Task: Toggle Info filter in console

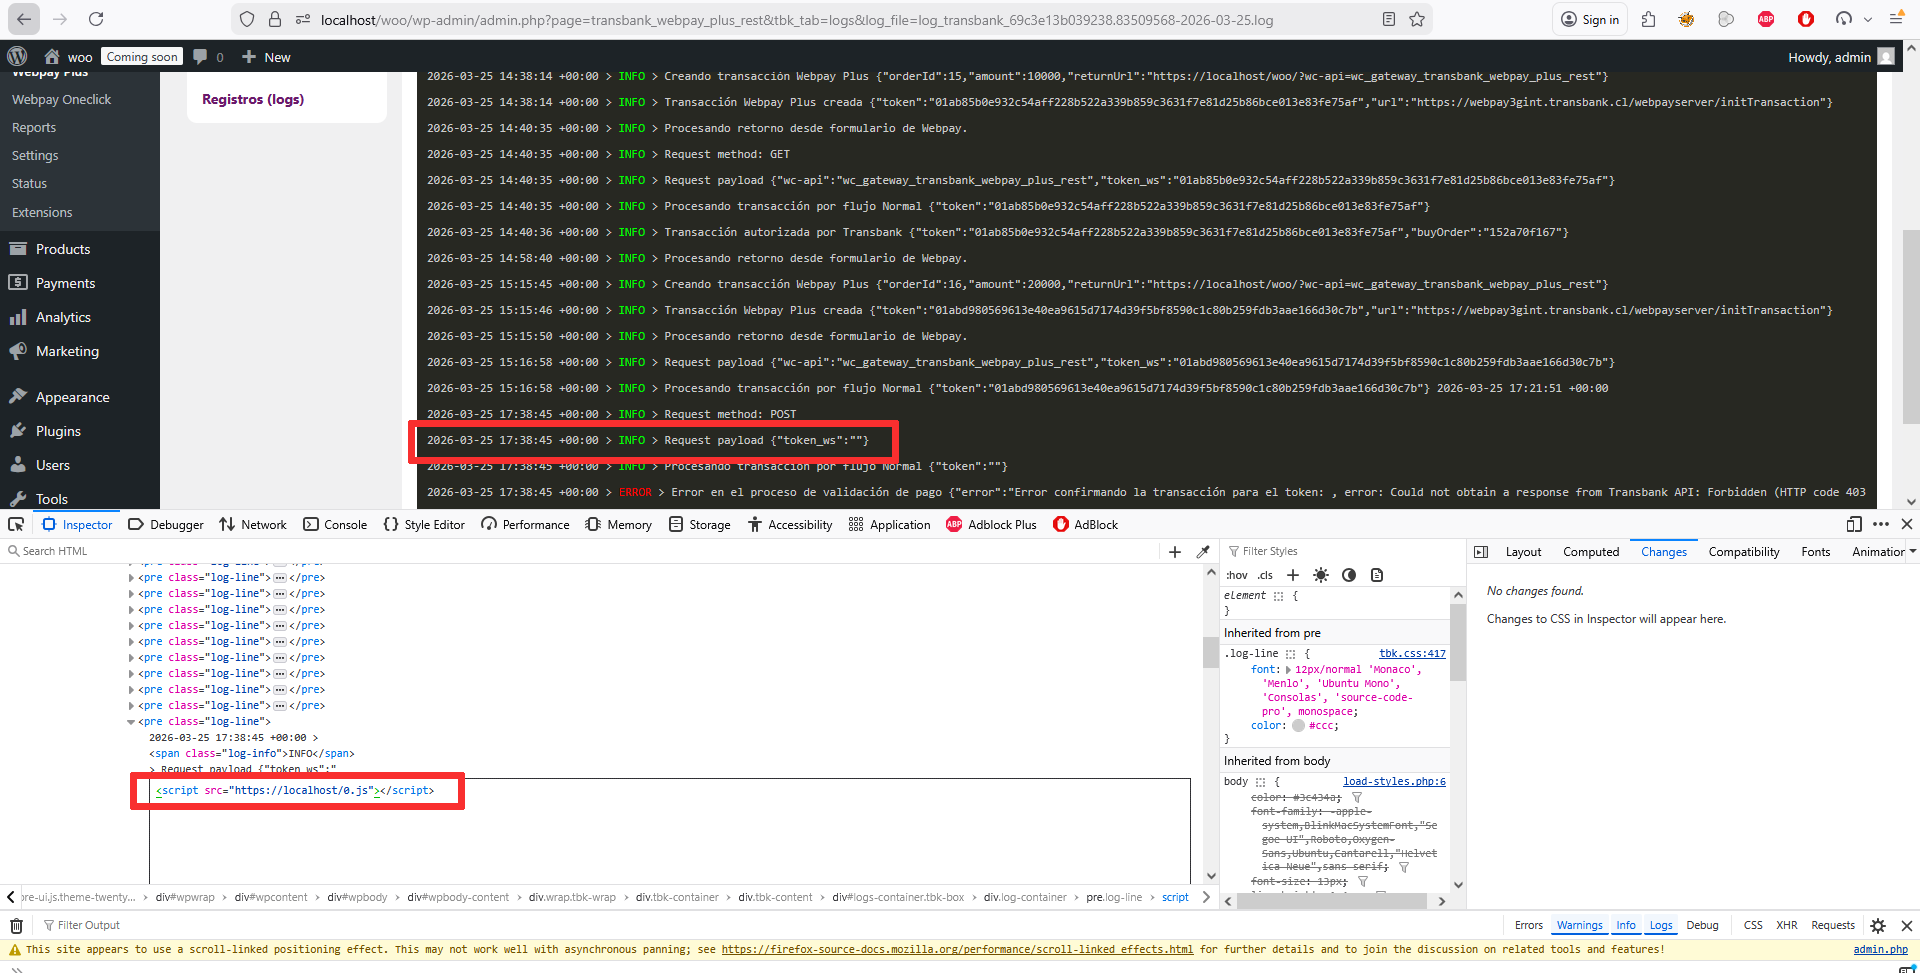Action: (1626, 926)
